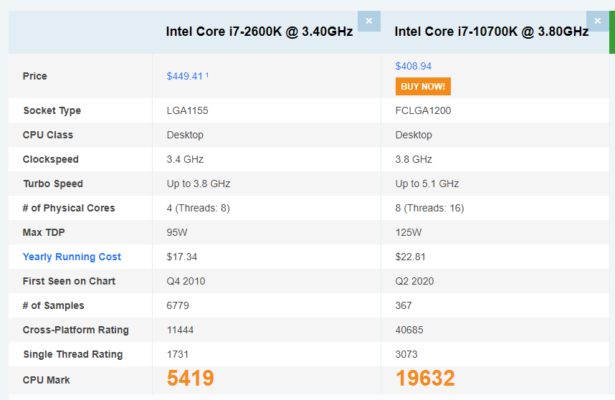The image size is (615, 400).
Task: Click the Turbo Speed row label
Action: point(53,184)
